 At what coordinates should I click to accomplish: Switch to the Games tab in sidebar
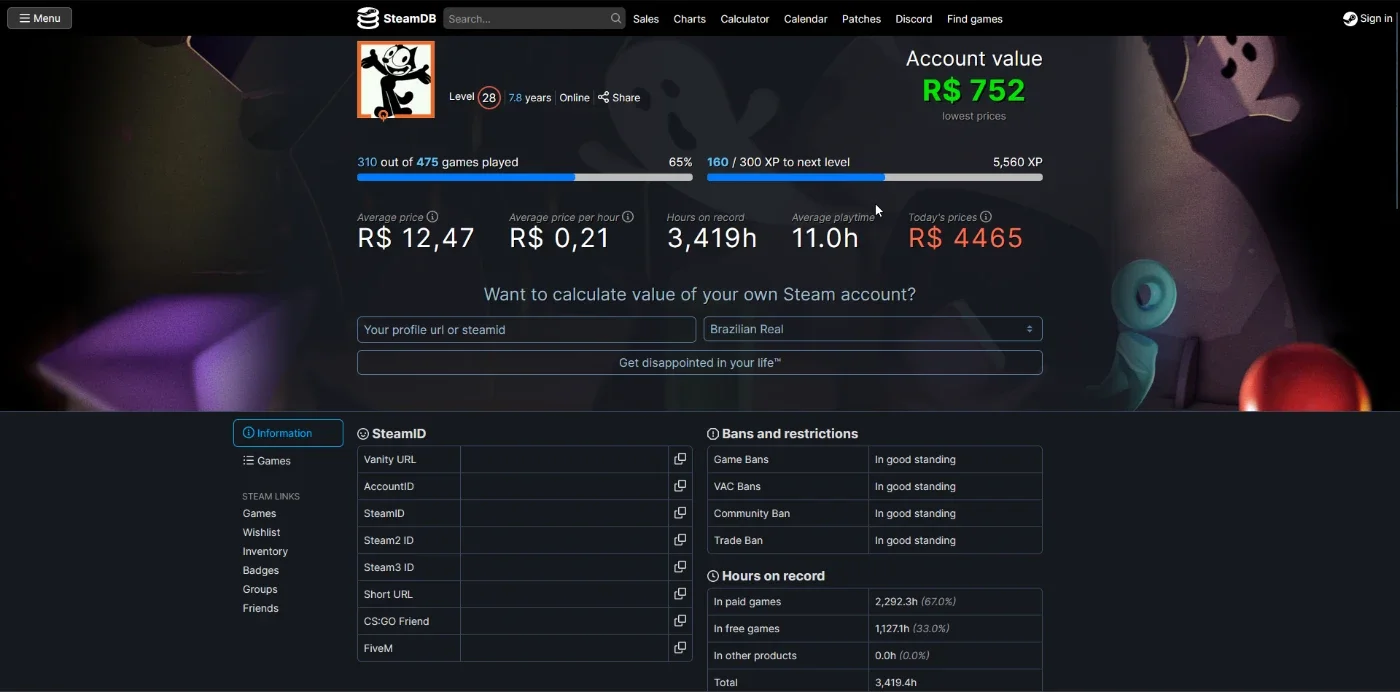click(x=267, y=461)
